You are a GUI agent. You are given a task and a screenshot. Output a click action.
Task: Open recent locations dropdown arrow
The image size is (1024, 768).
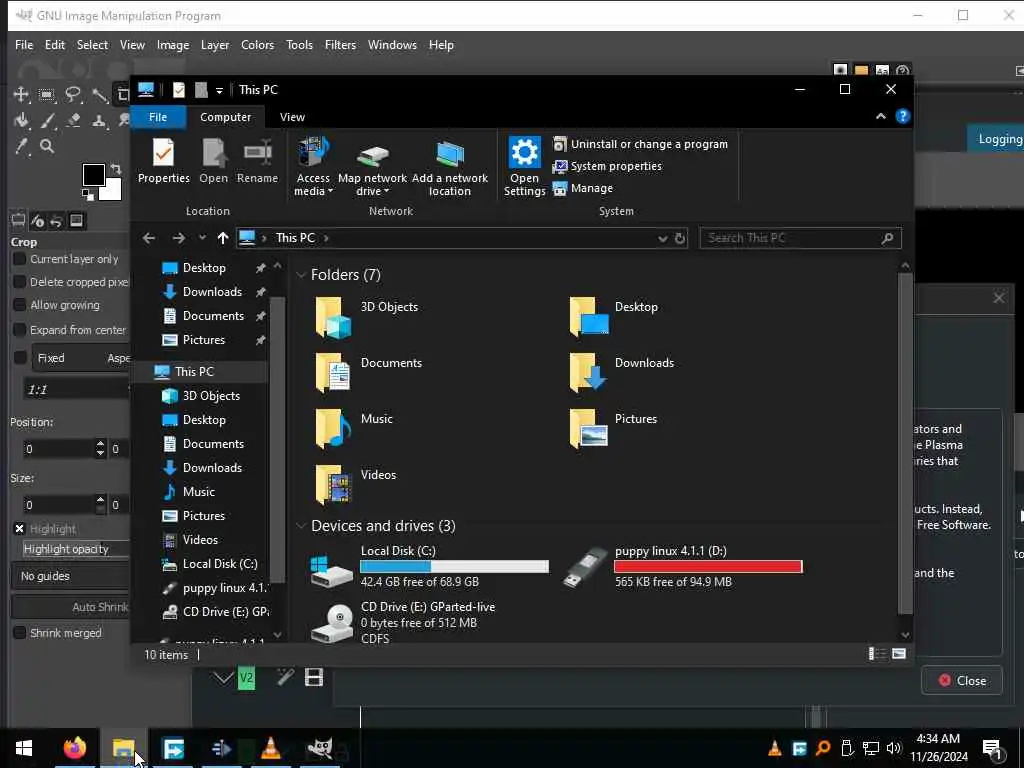[202, 238]
